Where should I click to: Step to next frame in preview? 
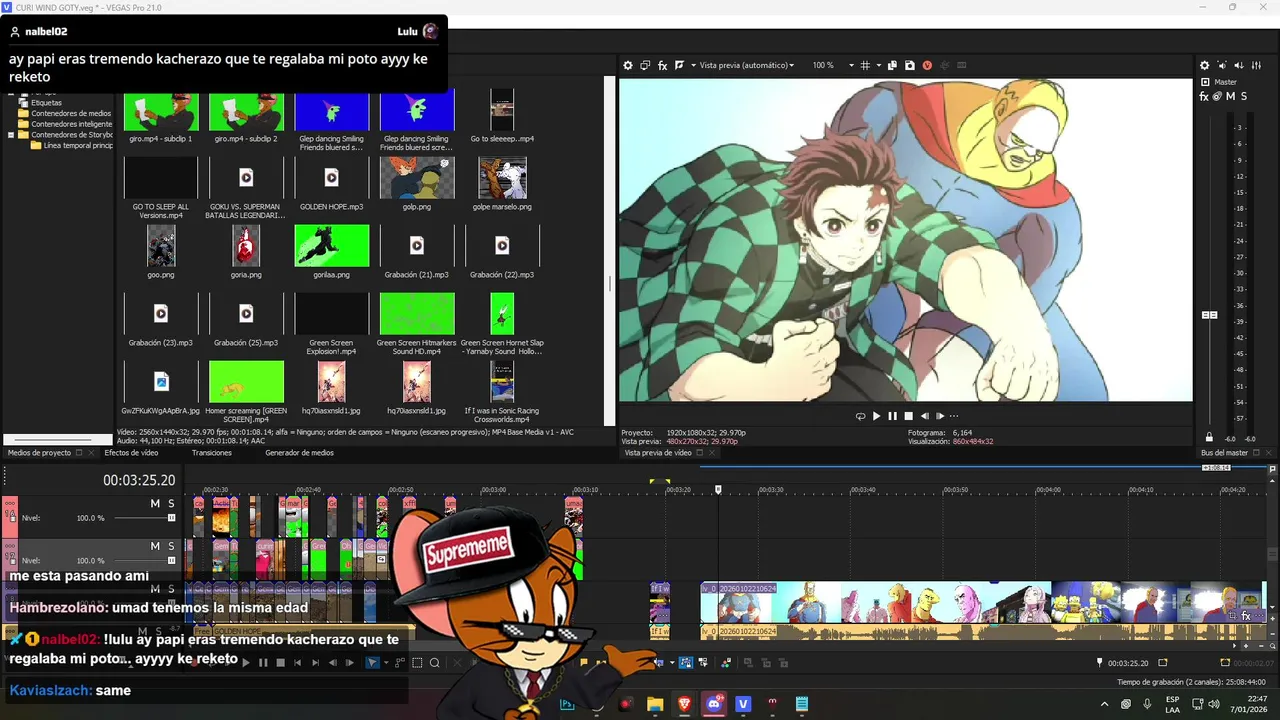pyautogui.click(x=940, y=416)
